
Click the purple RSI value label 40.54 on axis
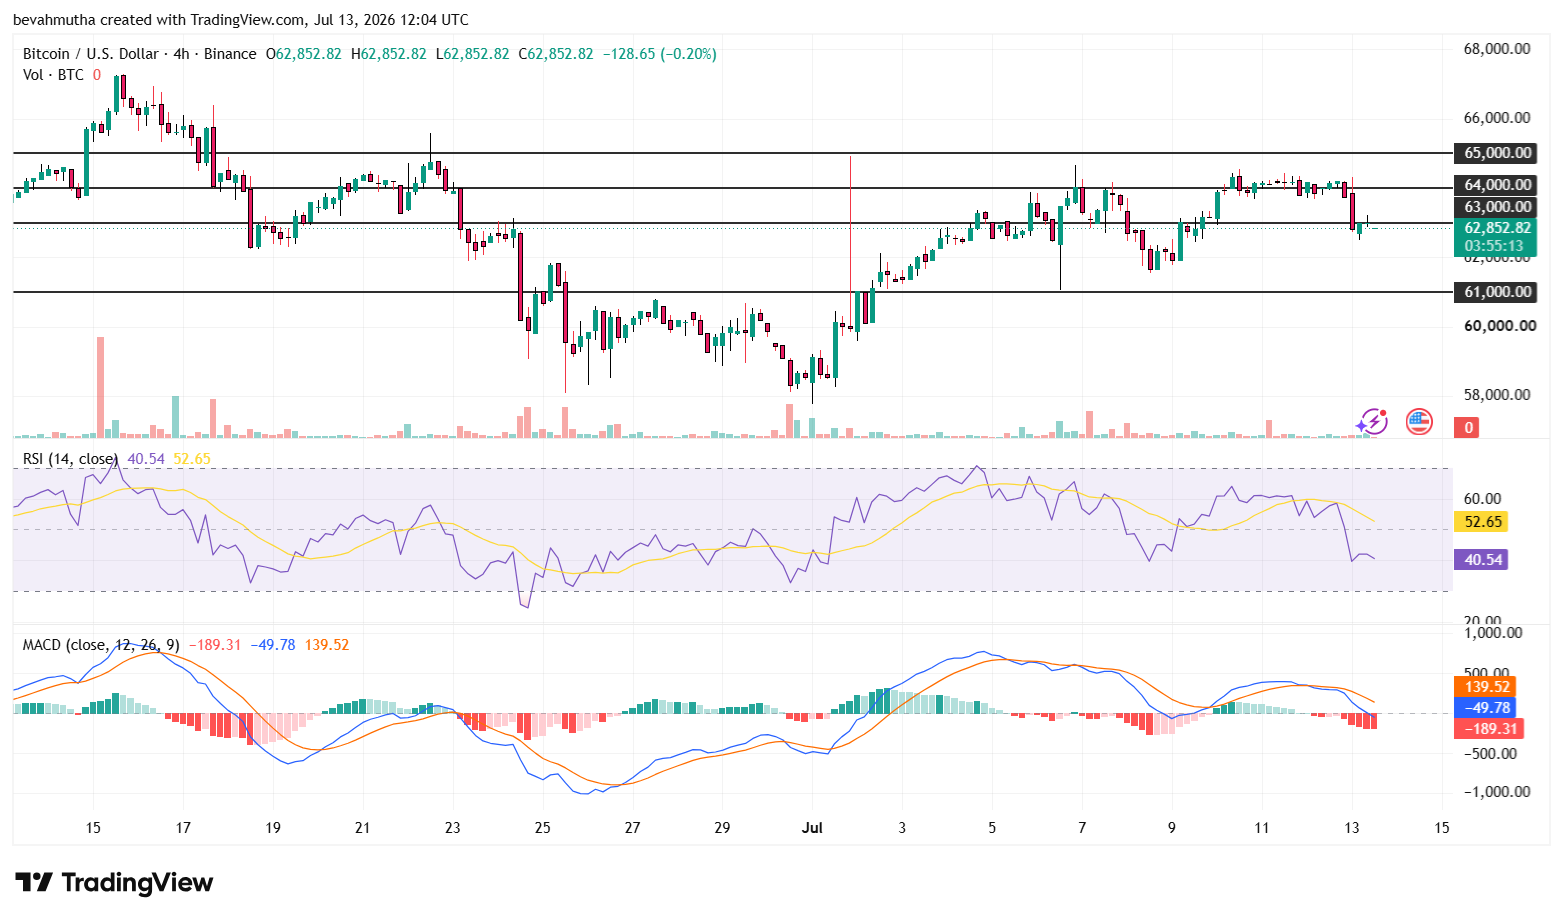pos(1482,560)
